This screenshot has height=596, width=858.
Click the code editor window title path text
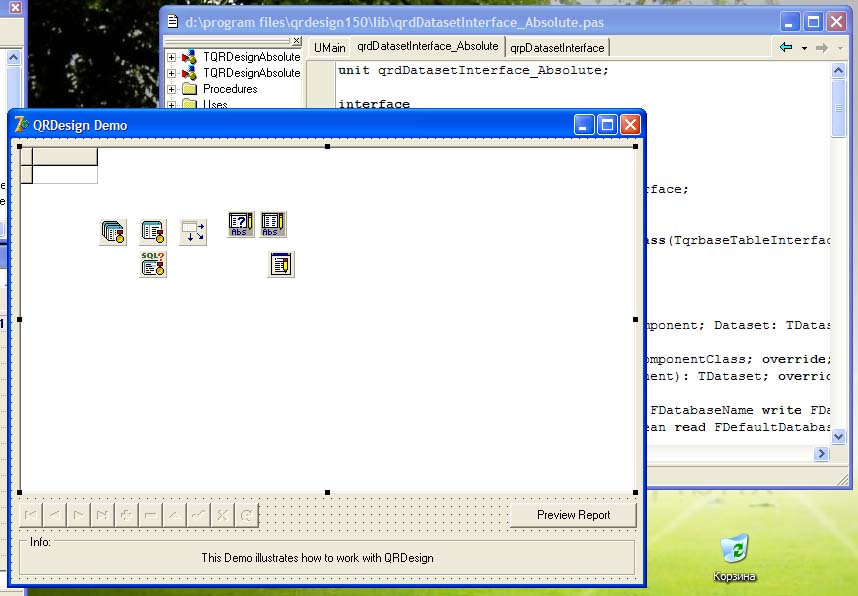tap(395, 22)
